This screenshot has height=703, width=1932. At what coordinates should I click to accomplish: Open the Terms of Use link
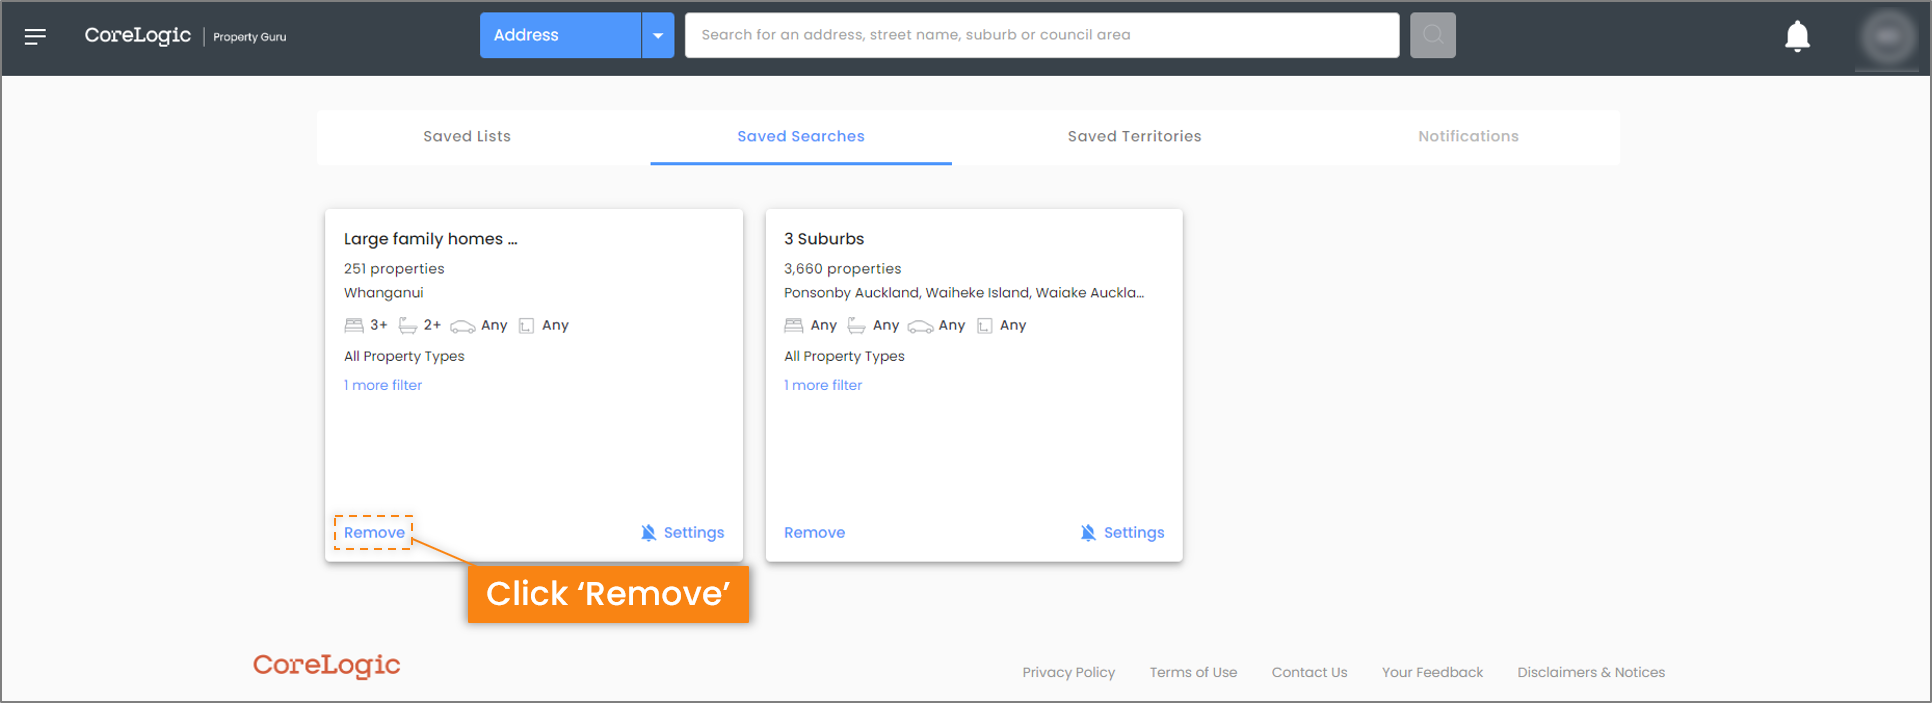point(1193,672)
